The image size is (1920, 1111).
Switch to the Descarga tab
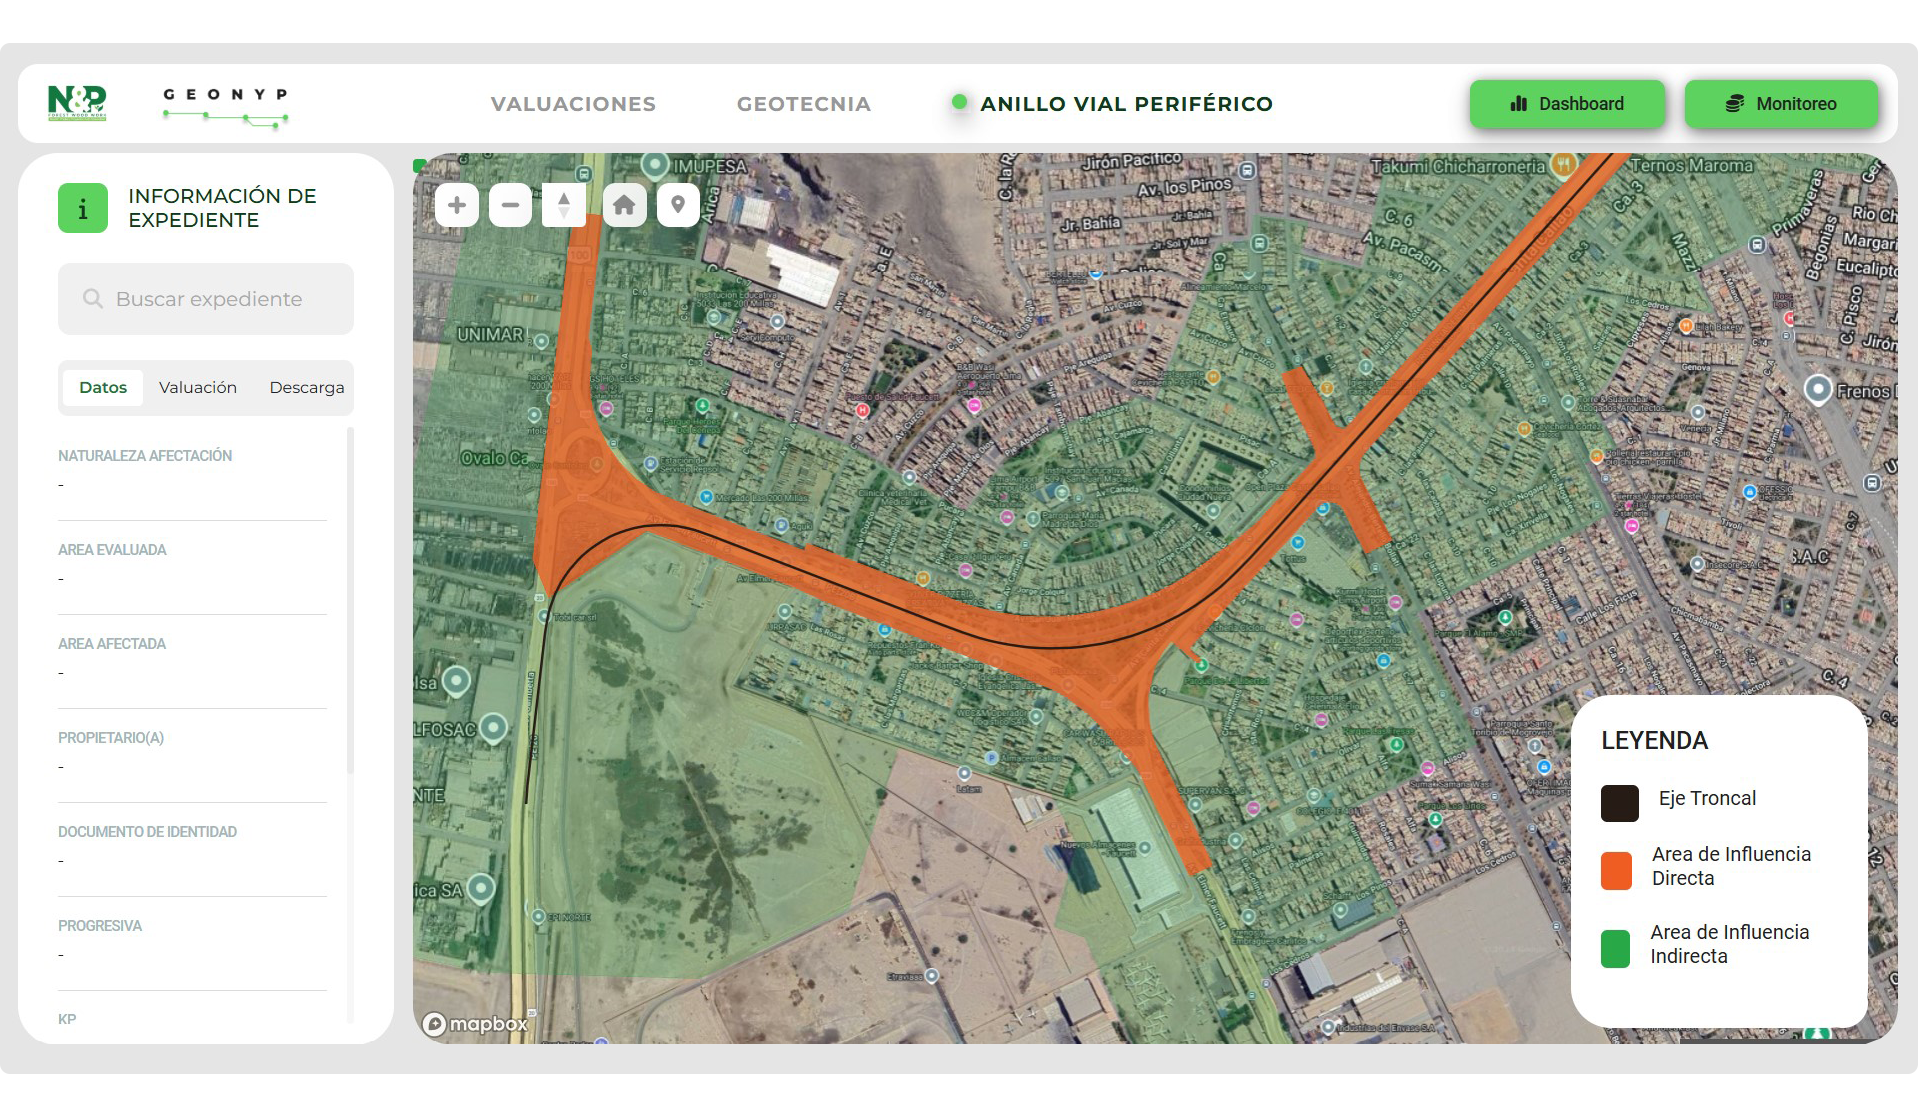(x=306, y=387)
